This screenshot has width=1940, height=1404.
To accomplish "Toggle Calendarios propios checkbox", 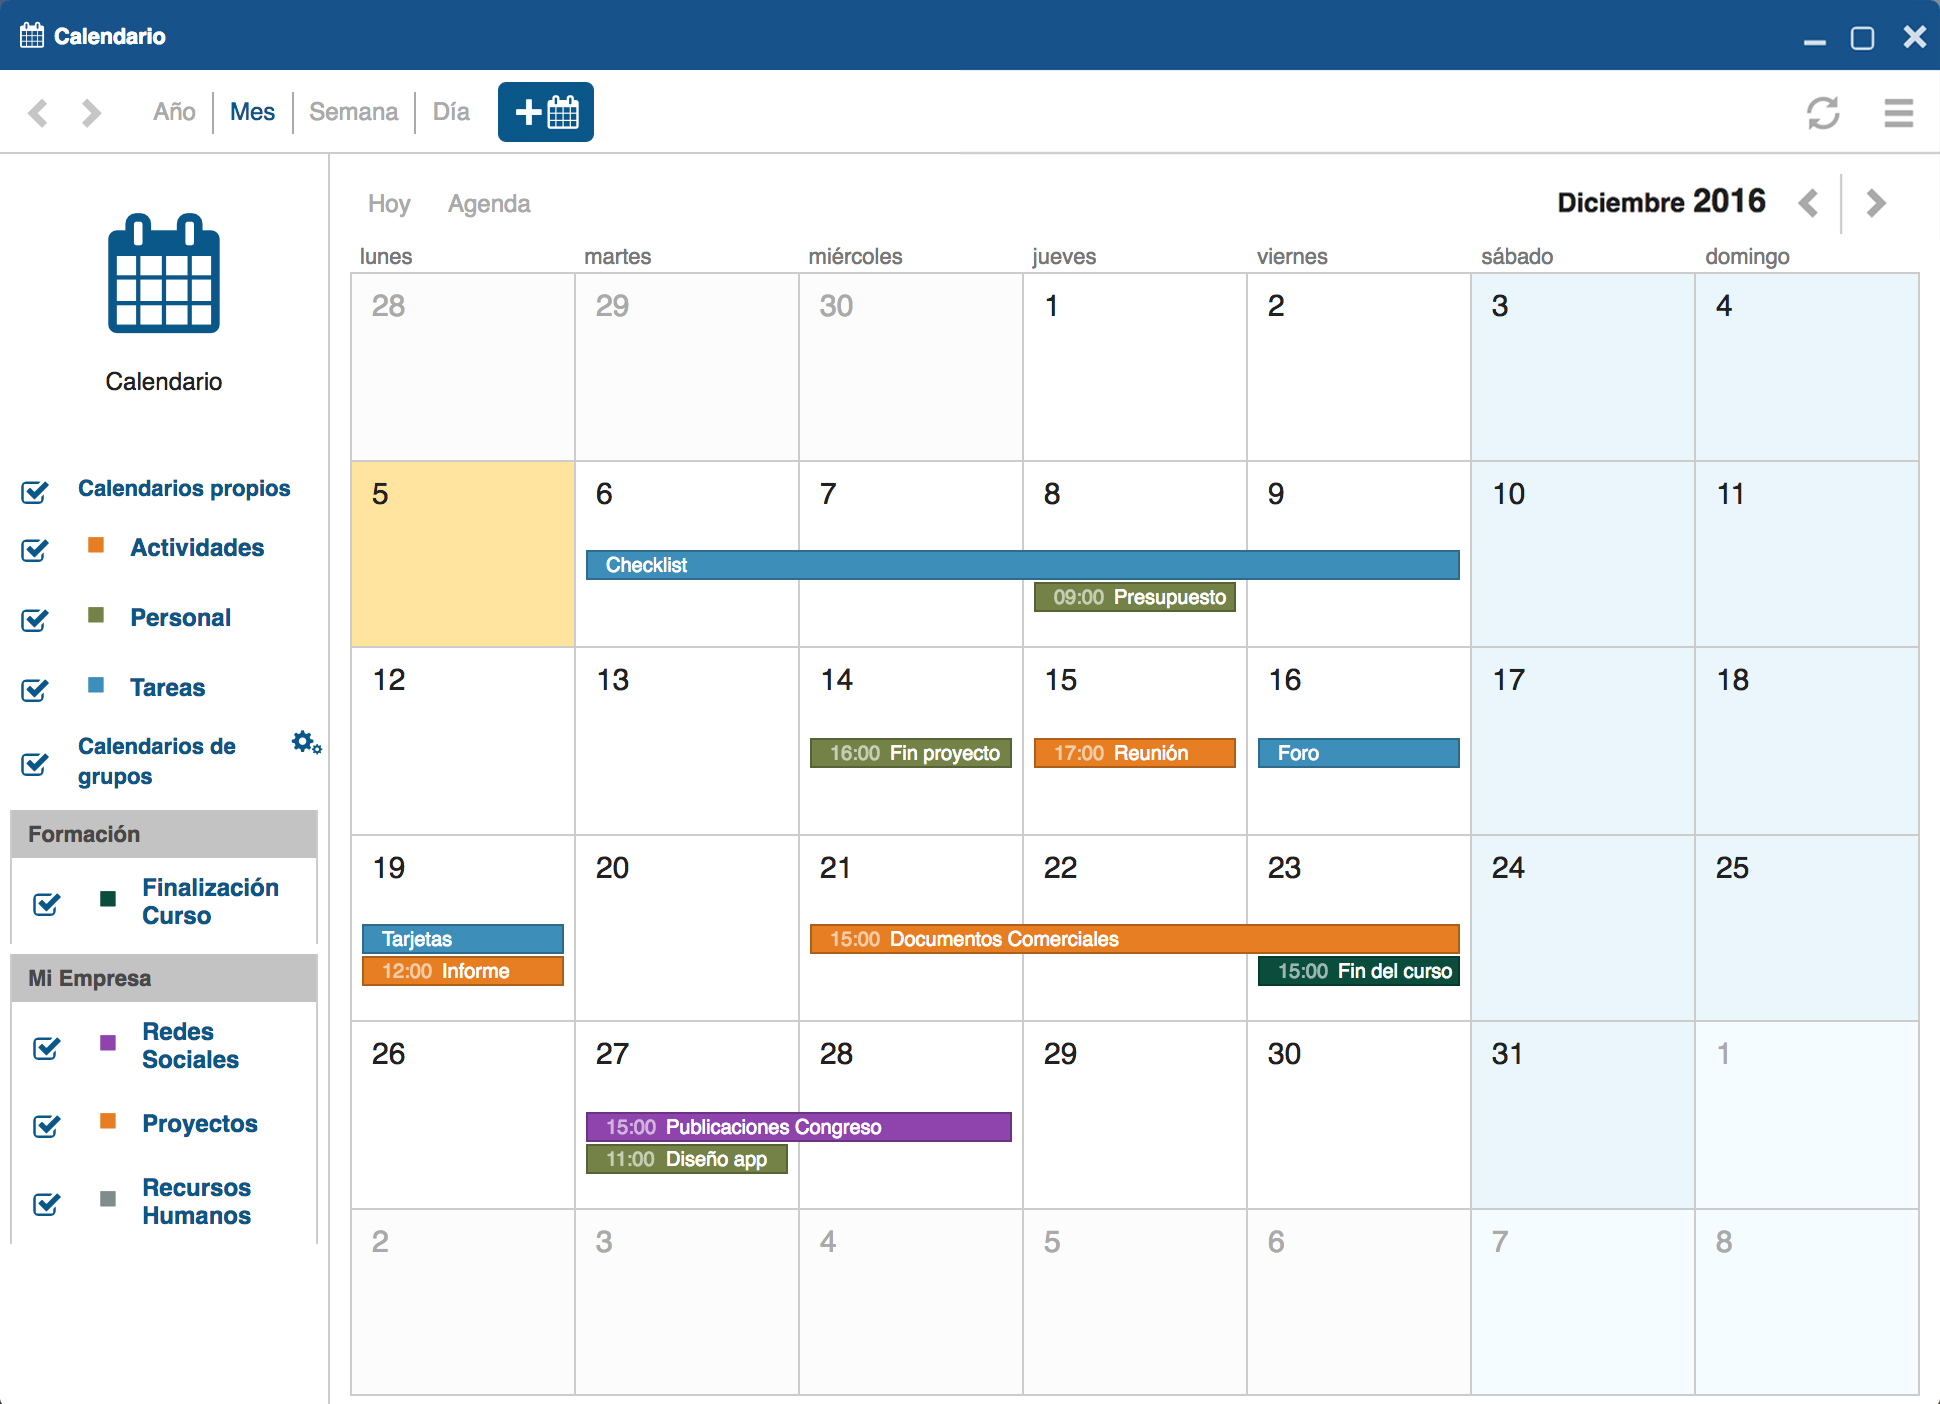I will click(x=35, y=491).
